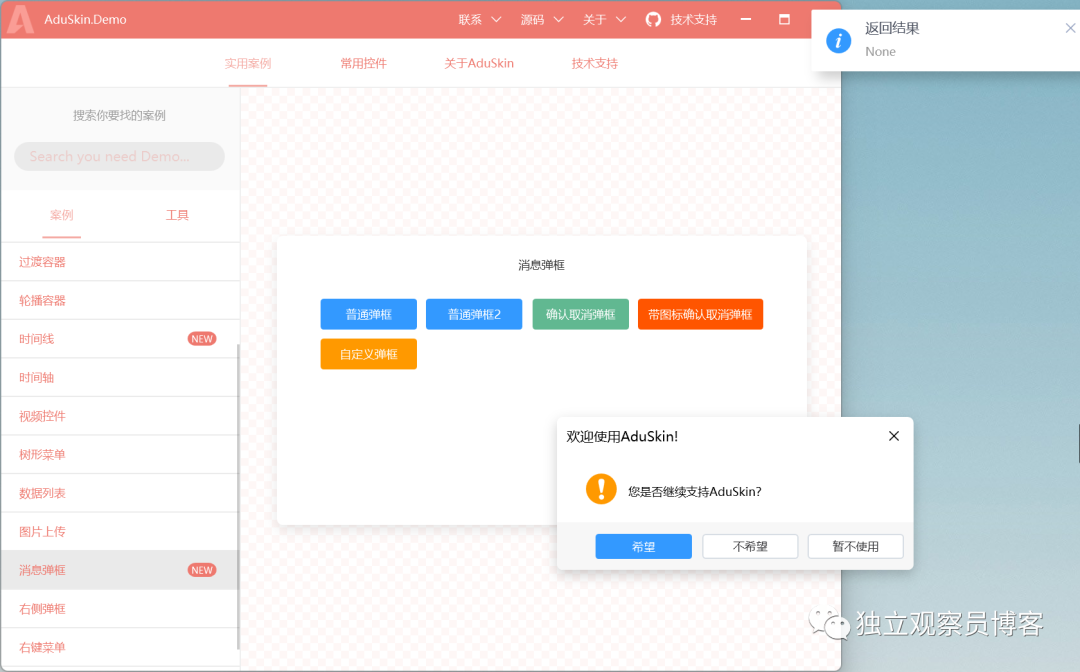Expand the 关于 dropdown in the title bar
This screenshot has height=672, width=1080.
click(604, 19)
